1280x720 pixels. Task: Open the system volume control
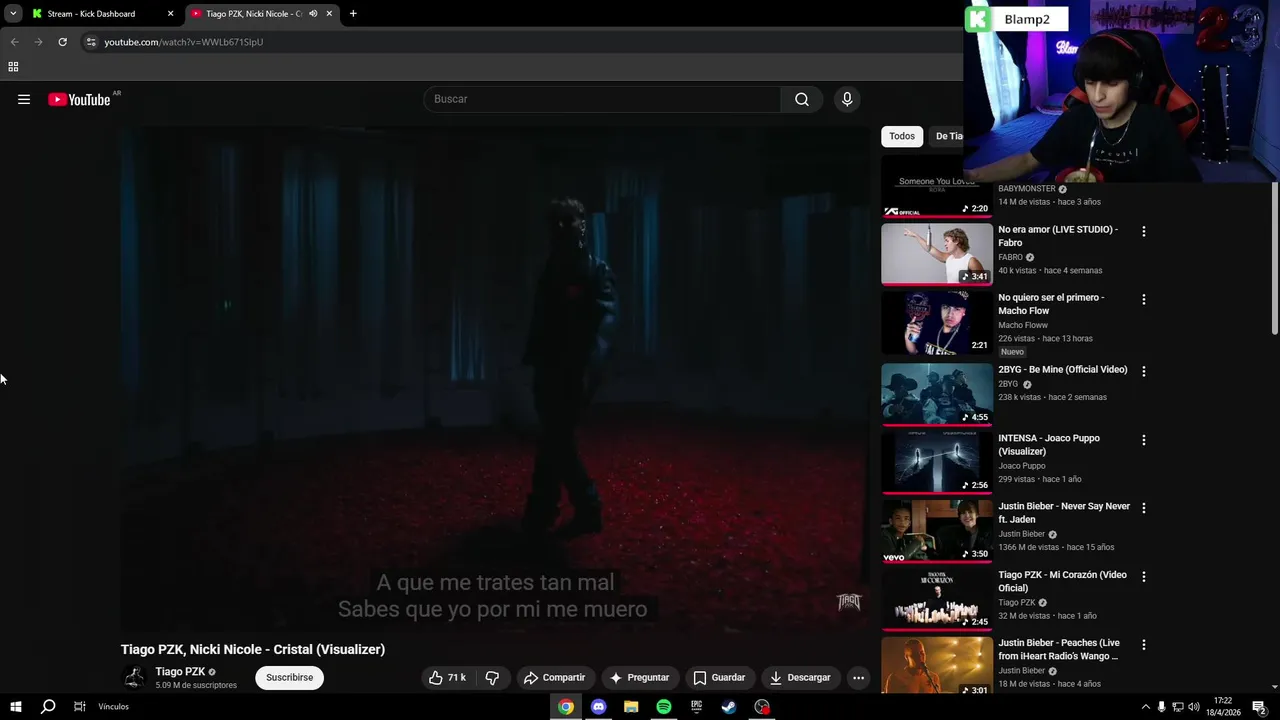point(1193,707)
